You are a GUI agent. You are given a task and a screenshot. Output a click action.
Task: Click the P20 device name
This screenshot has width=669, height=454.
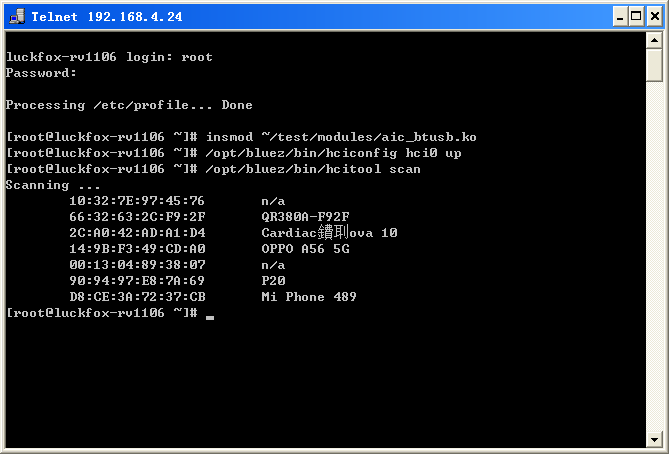tap(273, 281)
